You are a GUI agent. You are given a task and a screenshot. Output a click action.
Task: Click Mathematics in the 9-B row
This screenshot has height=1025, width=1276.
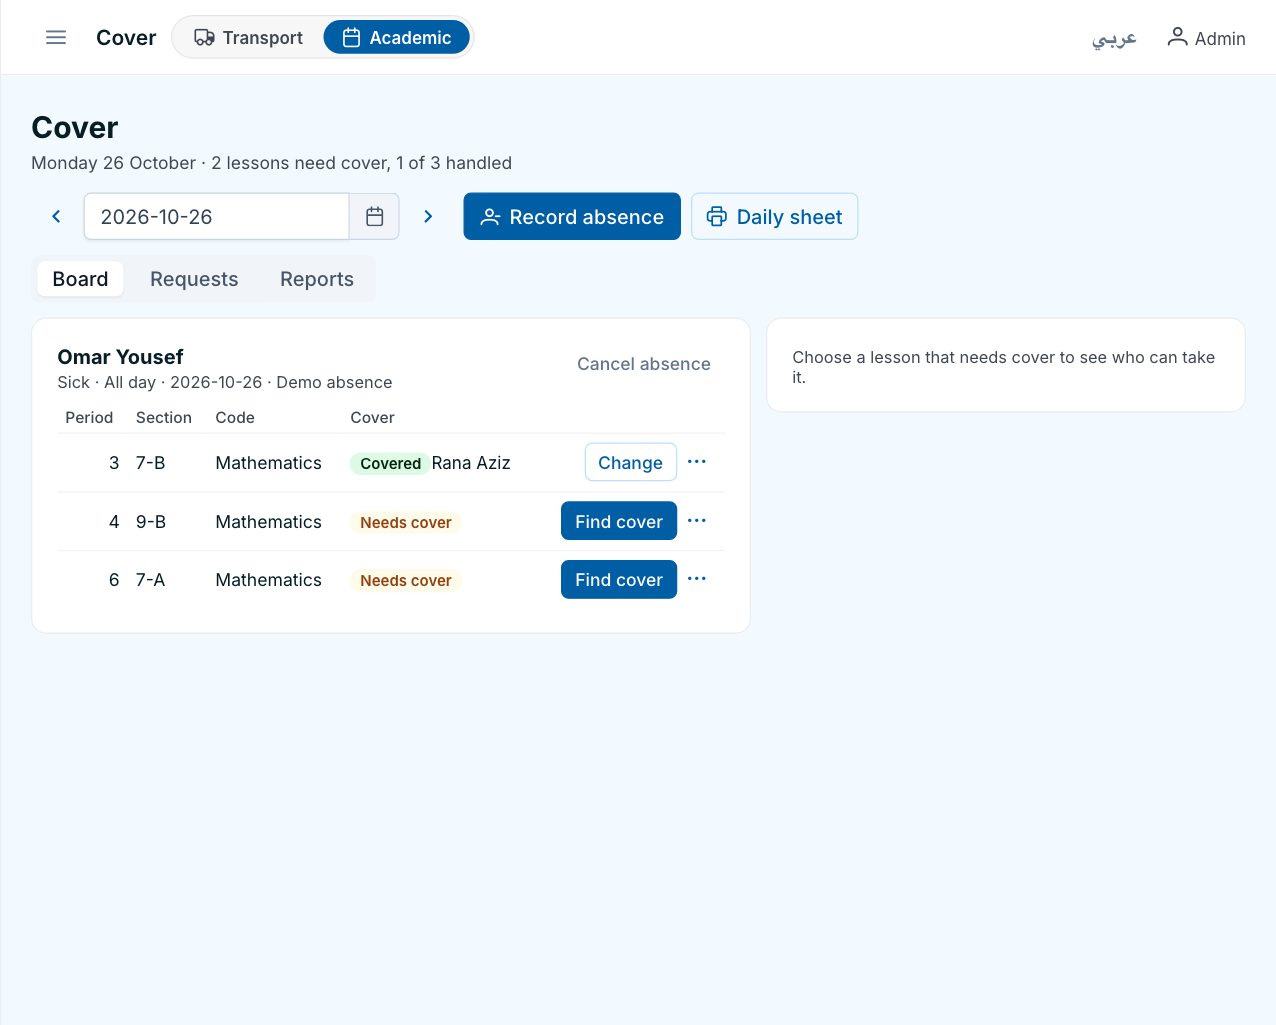(x=269, y=522)
